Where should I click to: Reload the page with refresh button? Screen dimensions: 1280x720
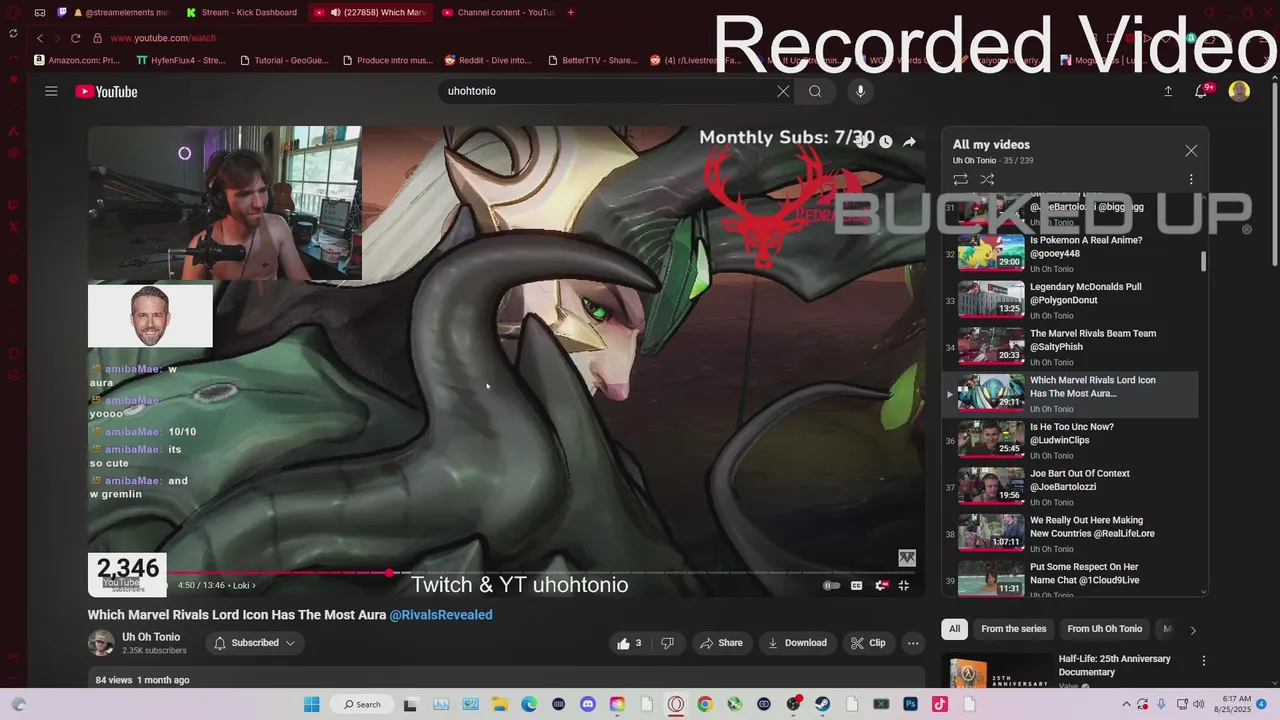pos(75,38)
